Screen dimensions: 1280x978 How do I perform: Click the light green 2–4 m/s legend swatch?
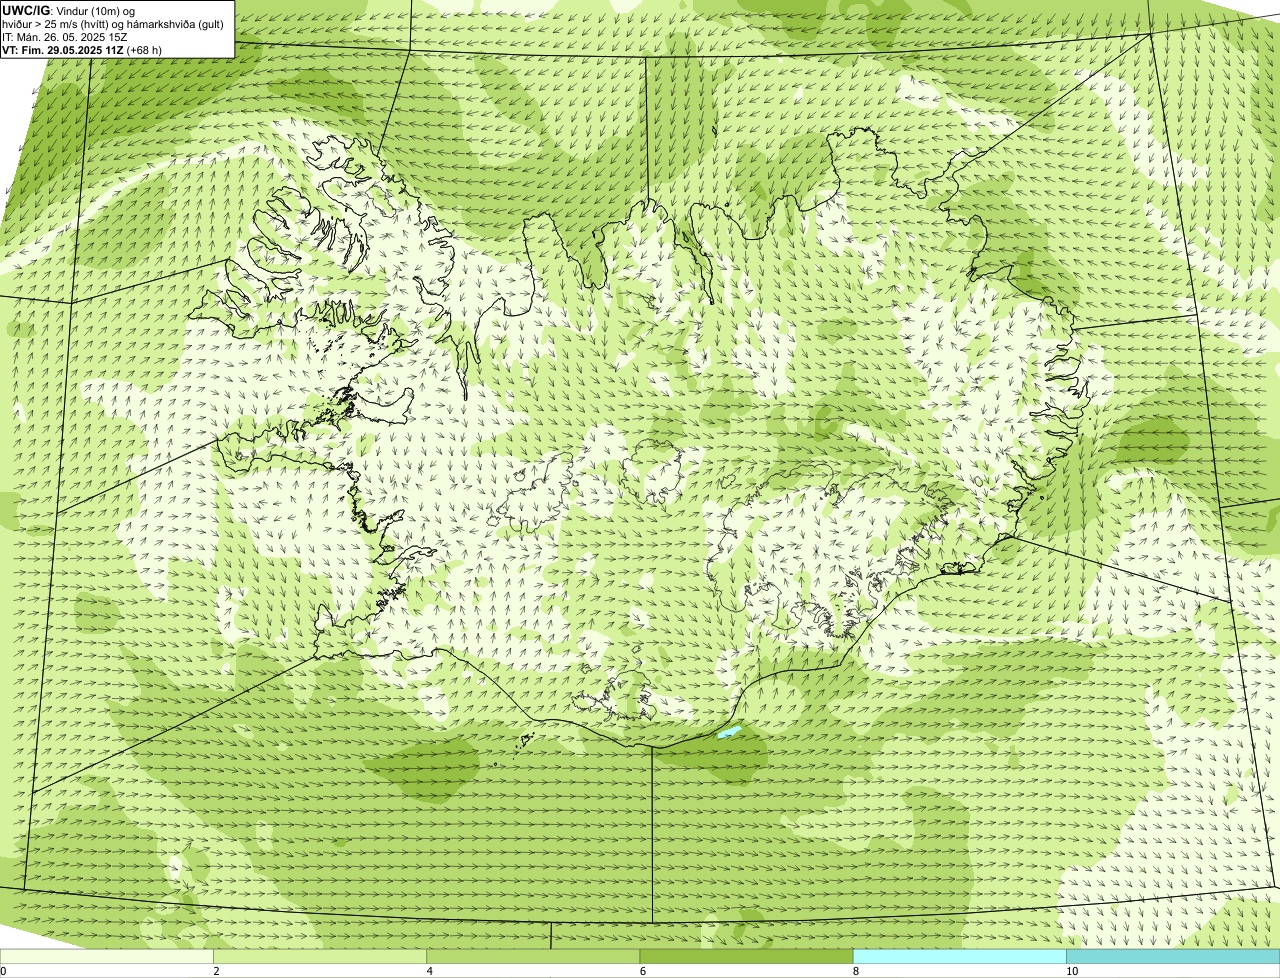(x=320, y=956)
